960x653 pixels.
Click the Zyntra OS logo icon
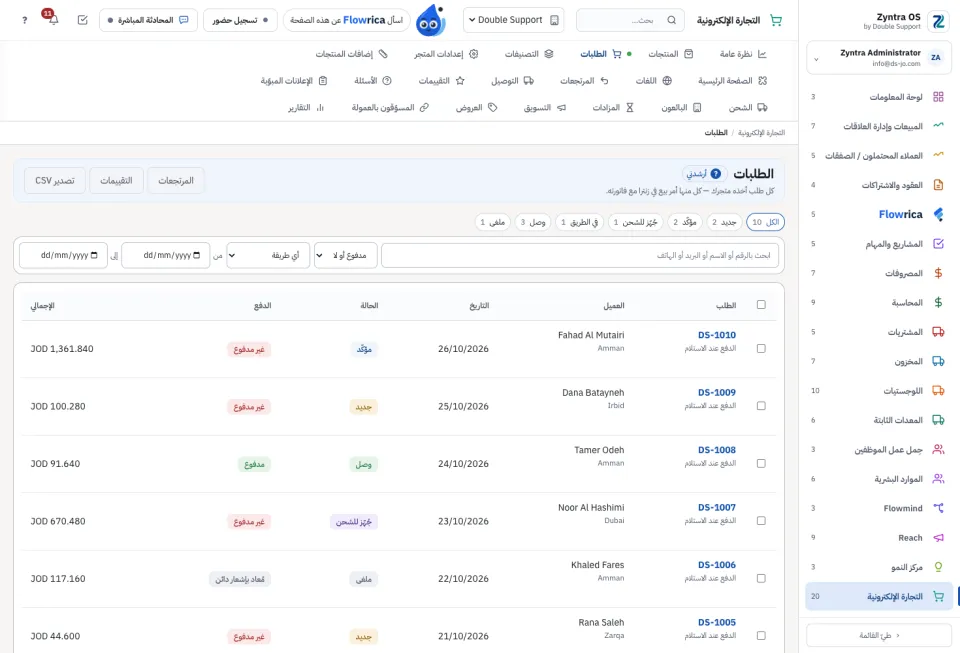coord(938,21)
